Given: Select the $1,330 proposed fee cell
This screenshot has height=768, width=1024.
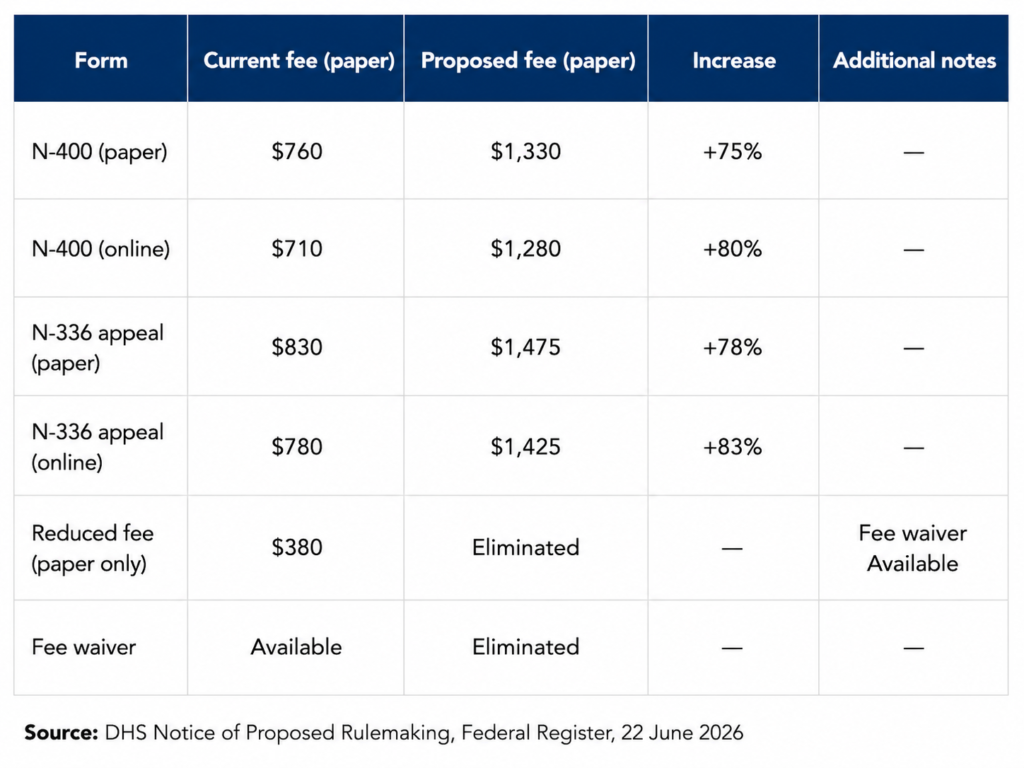Looking at the screenshot, I should pos(526,152).
